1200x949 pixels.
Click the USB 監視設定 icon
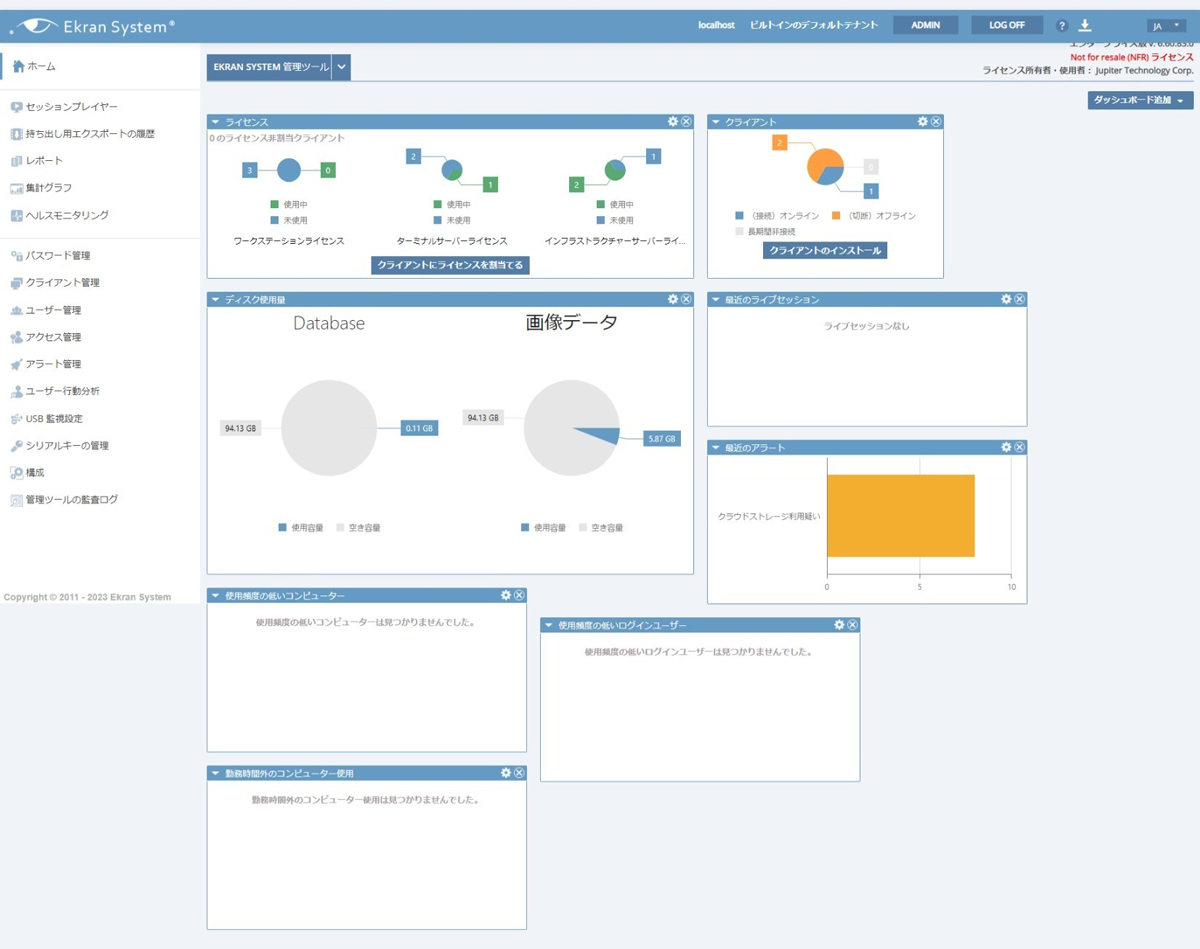16,419
